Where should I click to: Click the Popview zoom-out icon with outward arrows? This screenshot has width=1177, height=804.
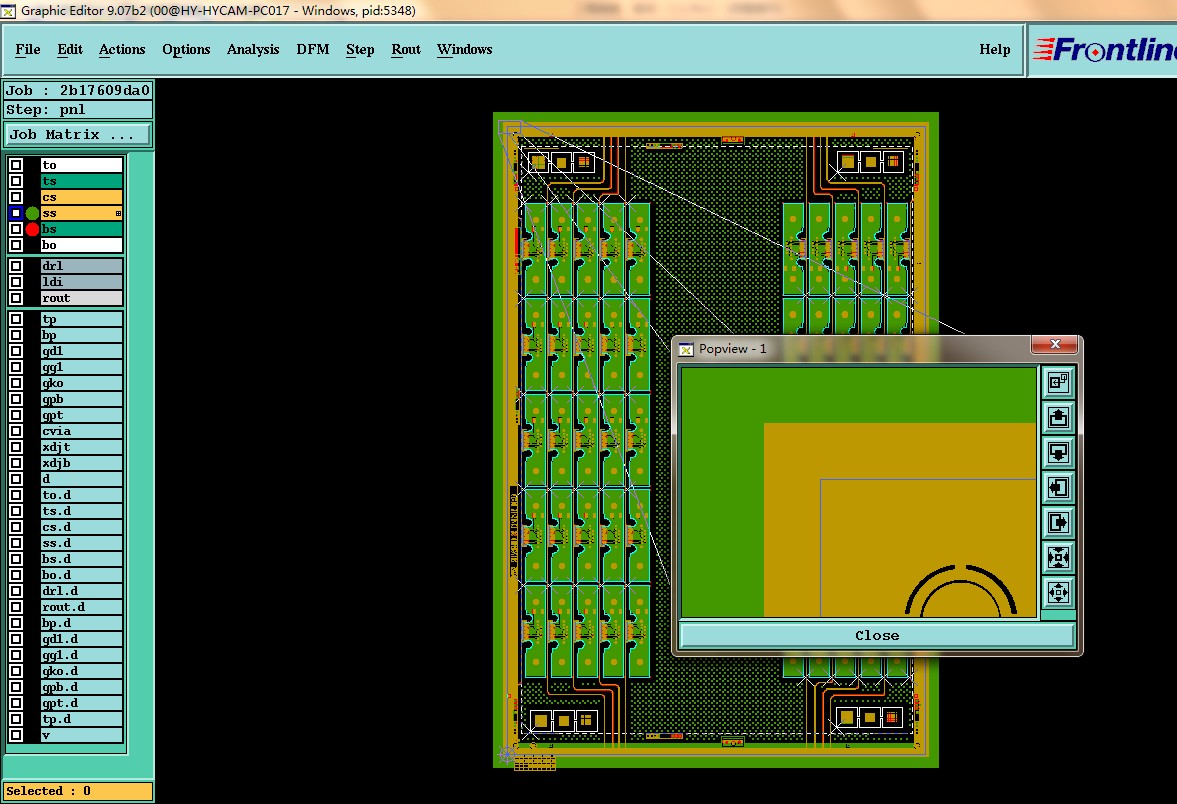click(1058, 592)
